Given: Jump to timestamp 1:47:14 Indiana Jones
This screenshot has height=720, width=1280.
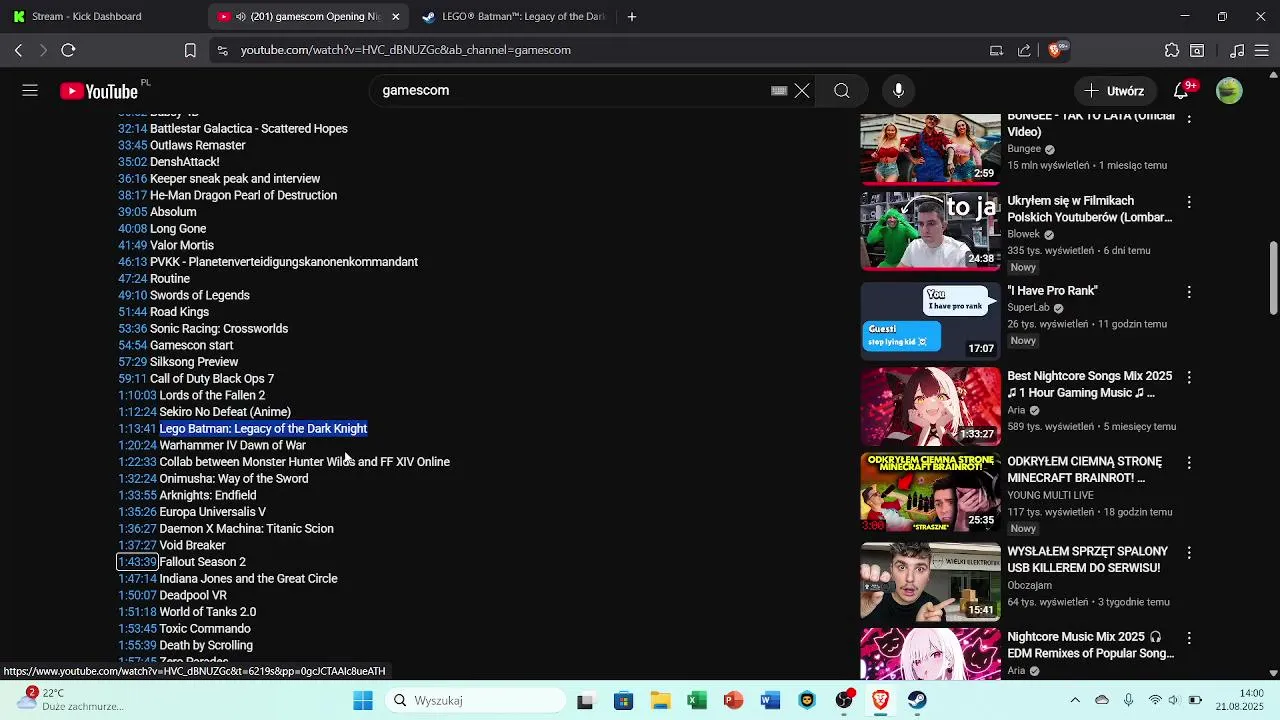Looking at the screenshot, I should click(137, 579).
